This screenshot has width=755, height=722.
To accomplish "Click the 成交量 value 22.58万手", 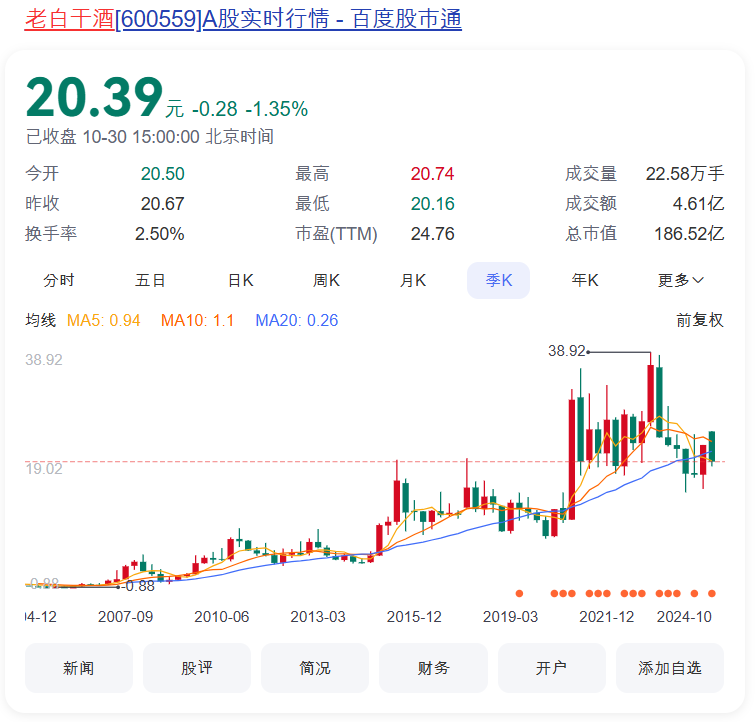I will click(685, 174).
